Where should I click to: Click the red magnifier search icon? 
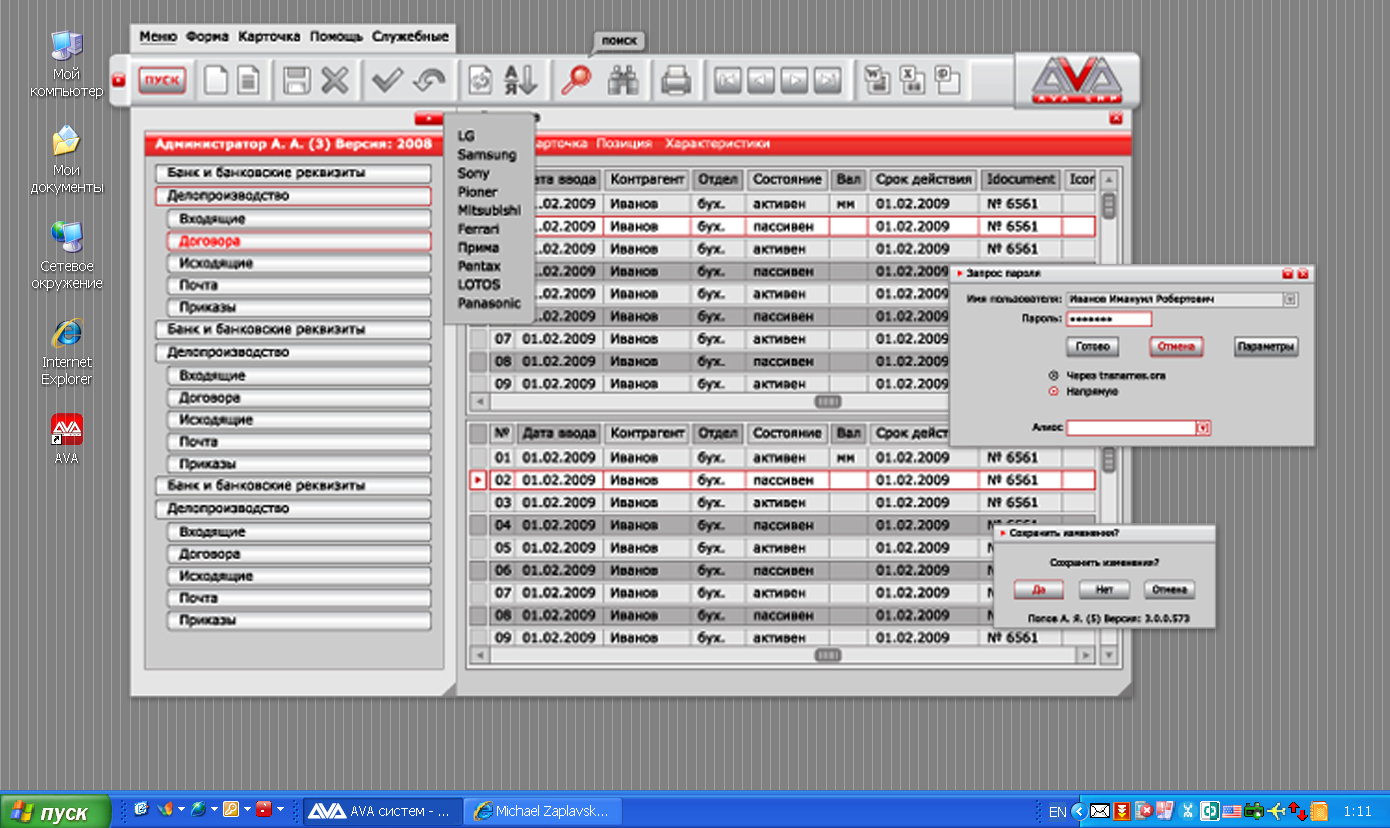tap(575, 80)
